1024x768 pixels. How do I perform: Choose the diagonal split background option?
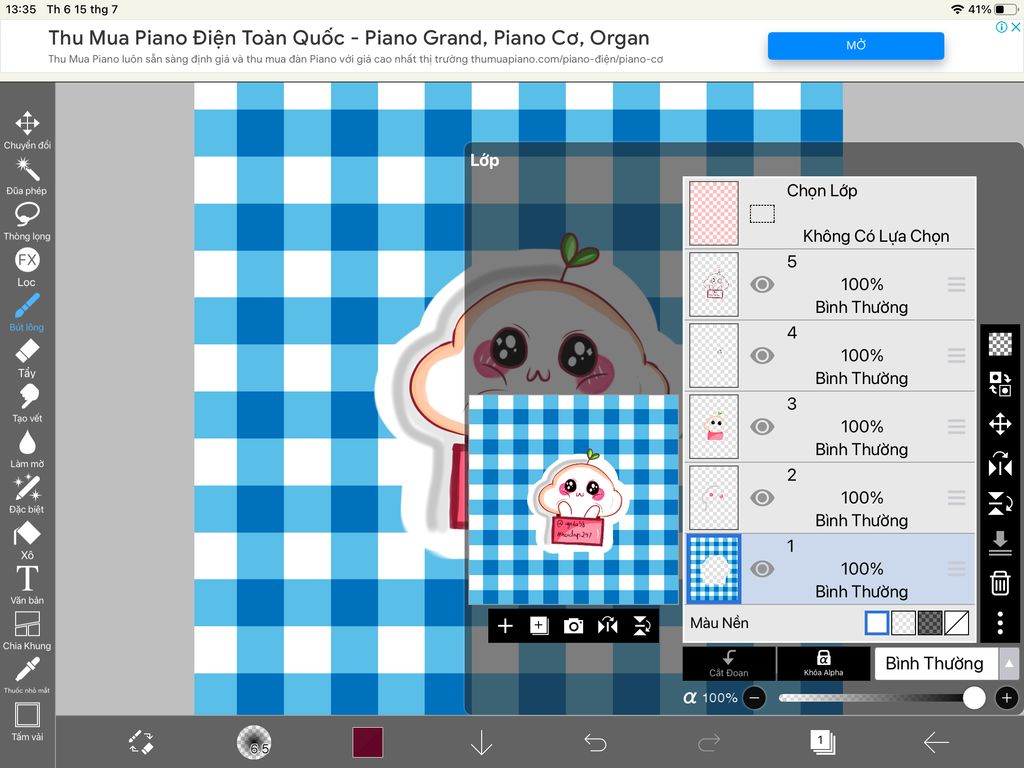tap(956, 623)
